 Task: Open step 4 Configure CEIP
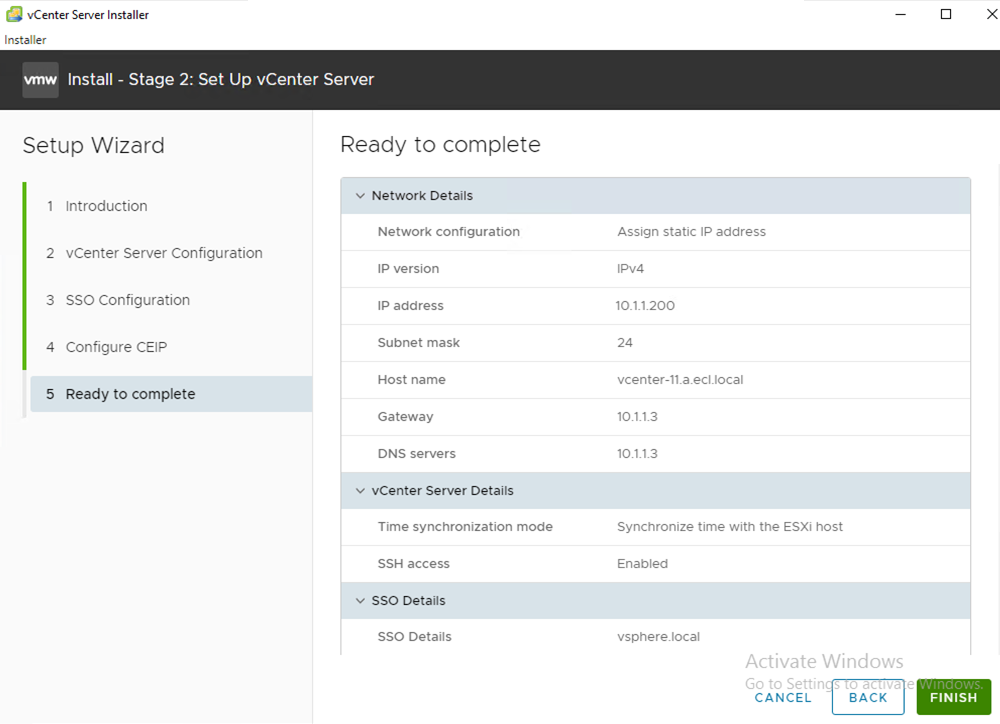click(116, 347)
